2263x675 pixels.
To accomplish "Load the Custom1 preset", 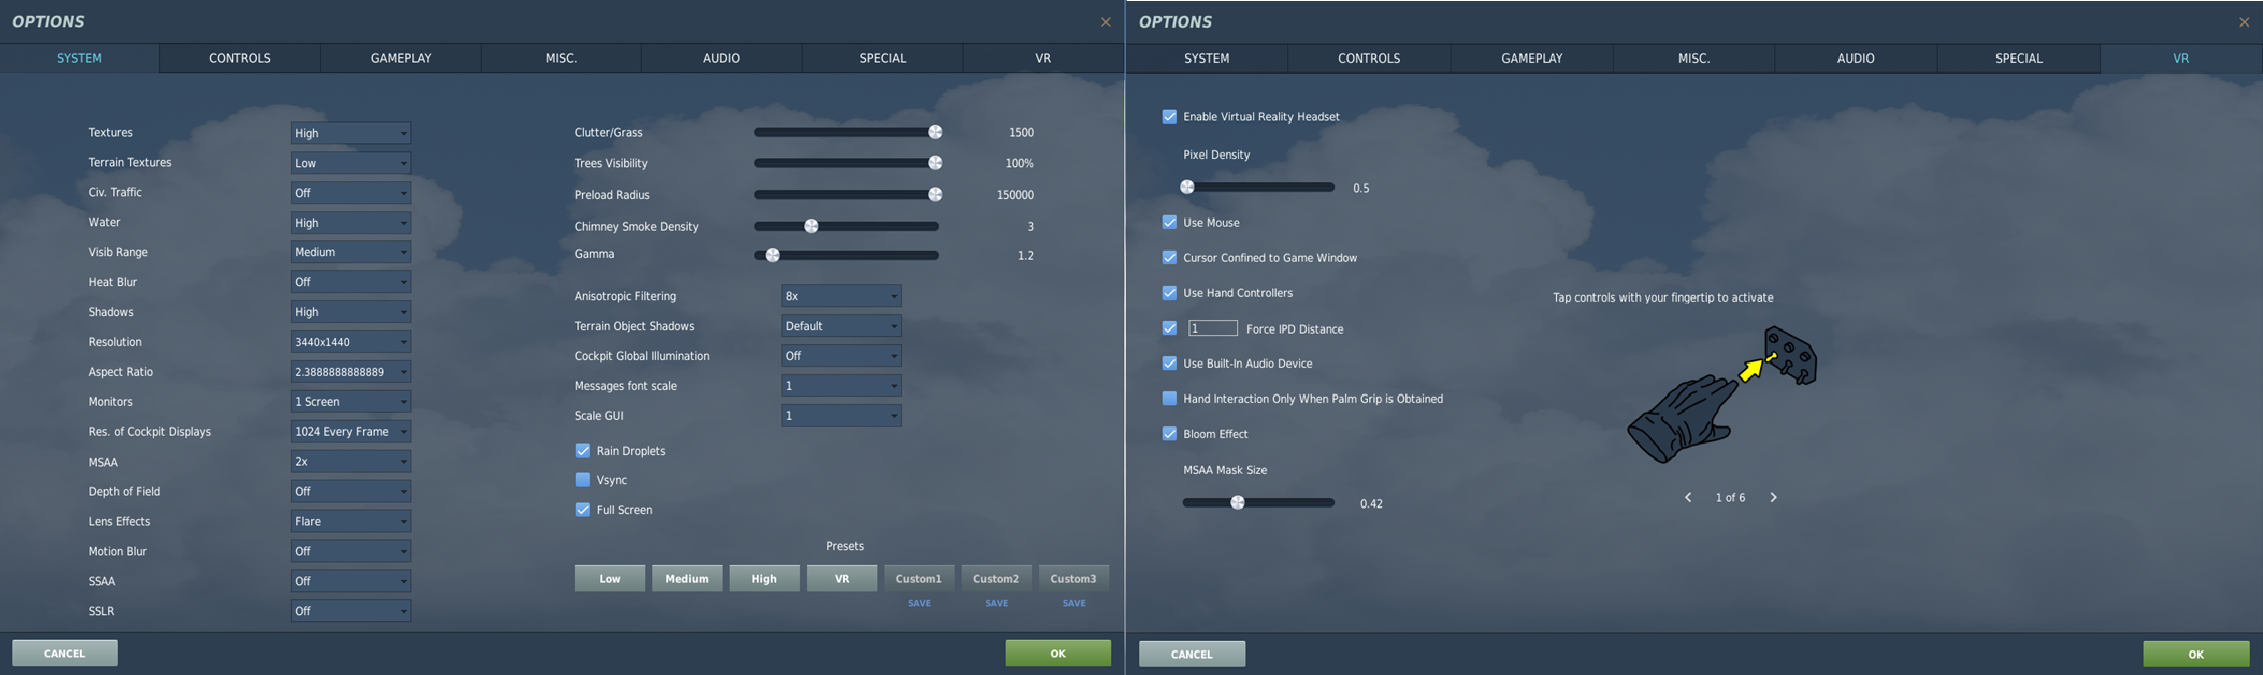I will pyautogui.click(x=919, y=579).
